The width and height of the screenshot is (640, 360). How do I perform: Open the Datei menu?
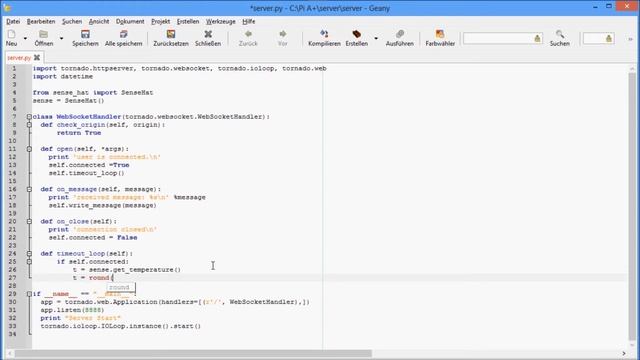(x=13, y=21)
